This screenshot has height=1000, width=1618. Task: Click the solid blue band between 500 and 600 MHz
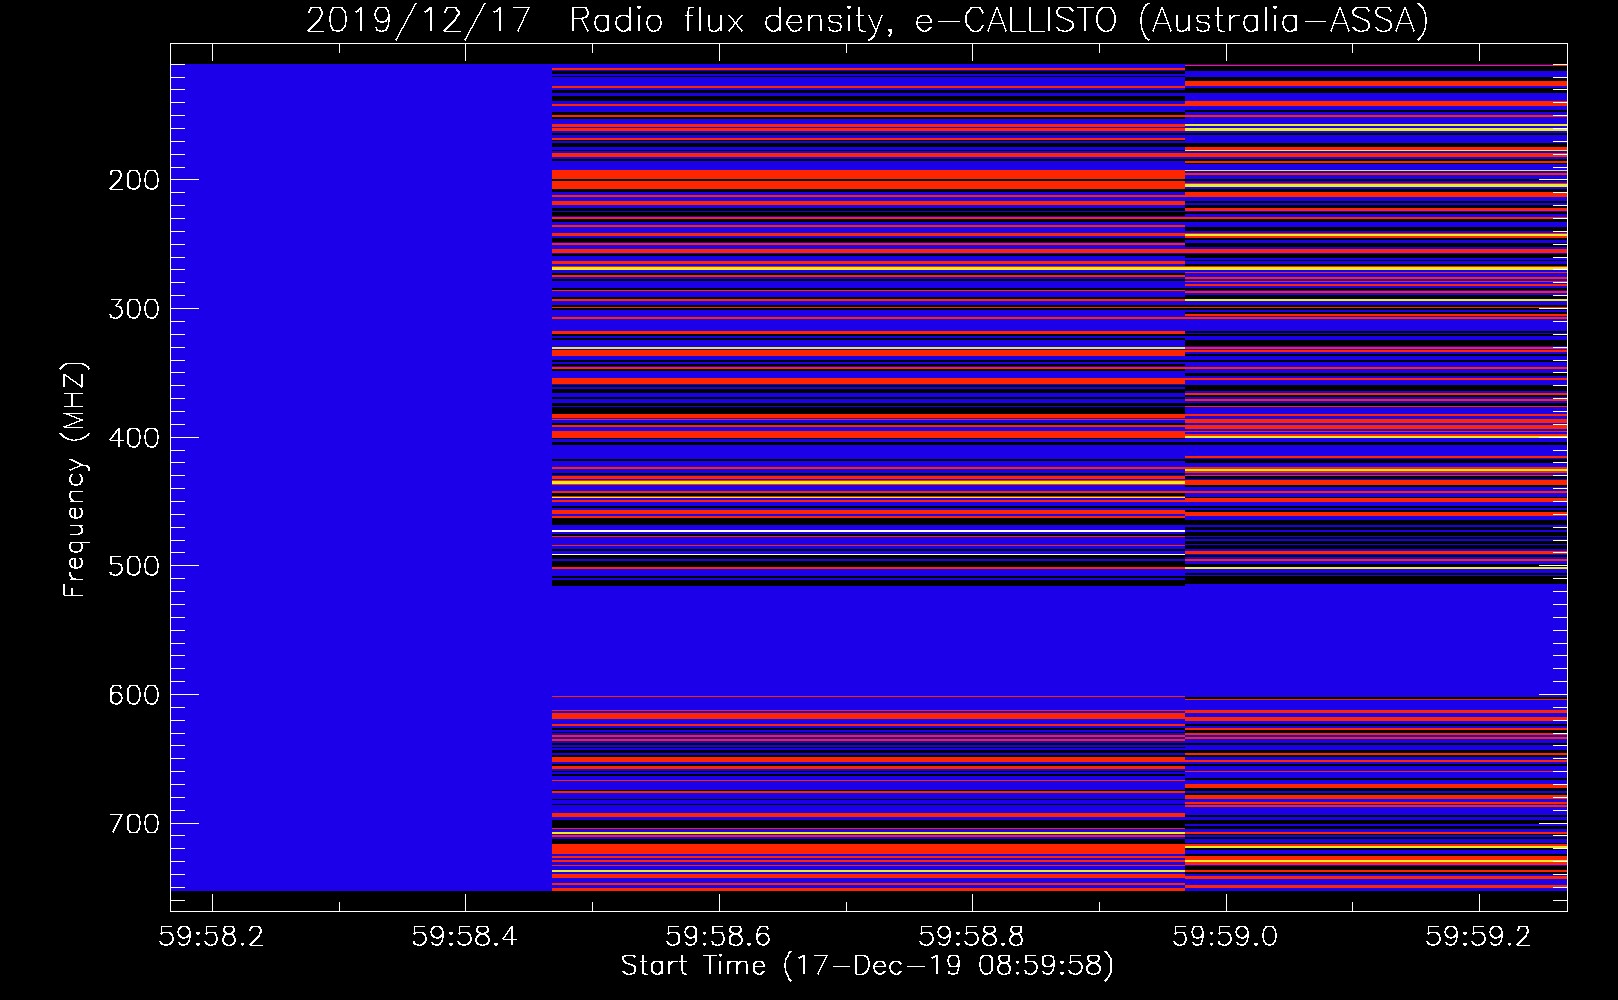point(1059,640)
